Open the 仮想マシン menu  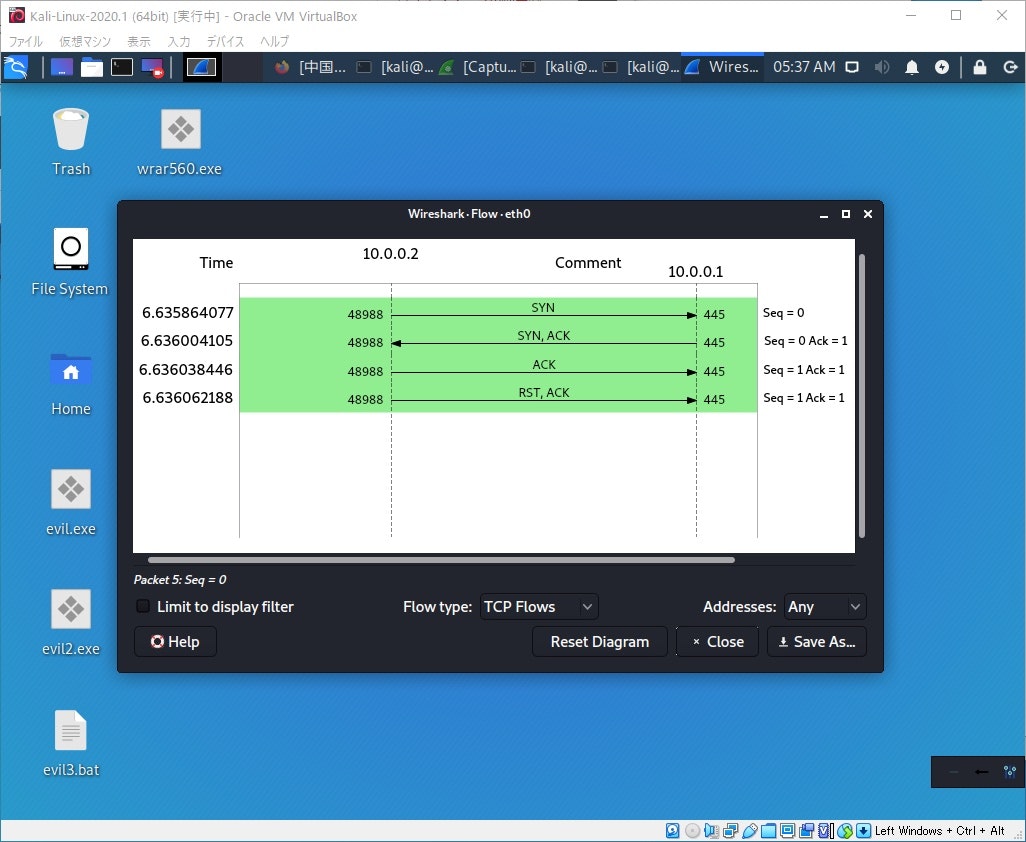pyautogui.click(x=85, y=41)
